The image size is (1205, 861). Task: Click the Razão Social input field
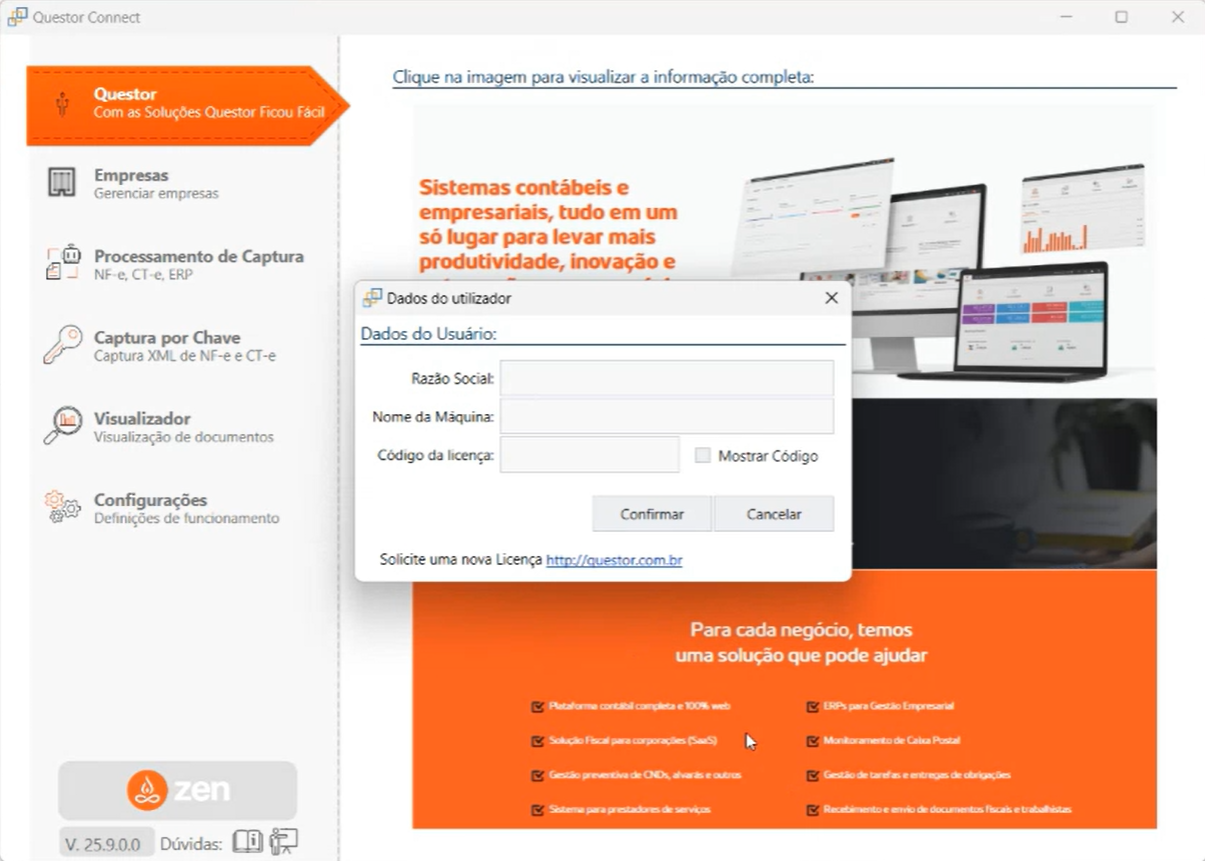(666, 379)
